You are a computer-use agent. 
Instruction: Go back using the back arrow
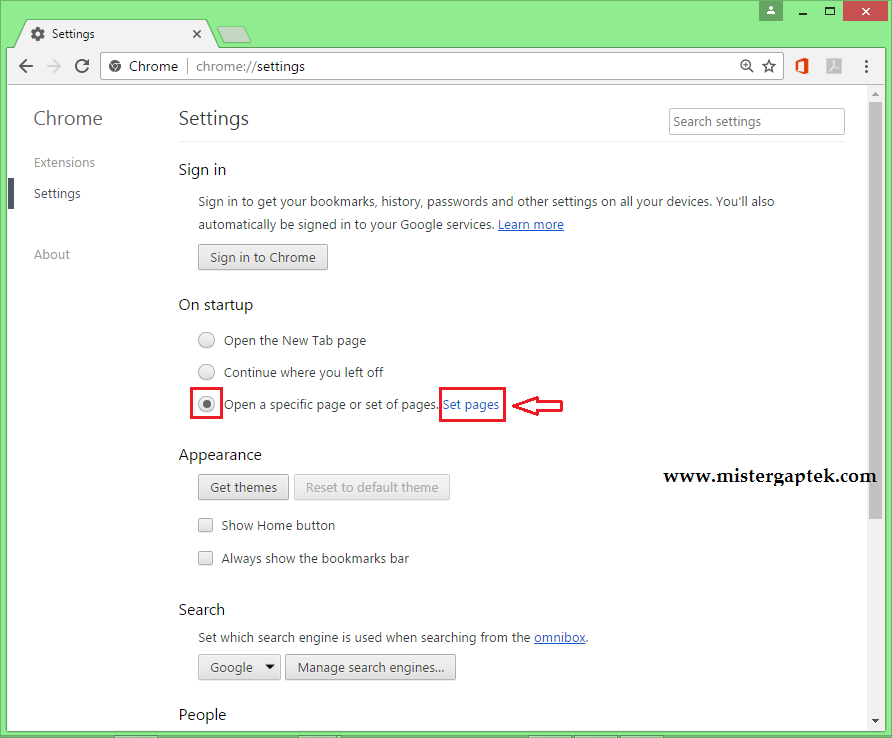coord(26,67)
